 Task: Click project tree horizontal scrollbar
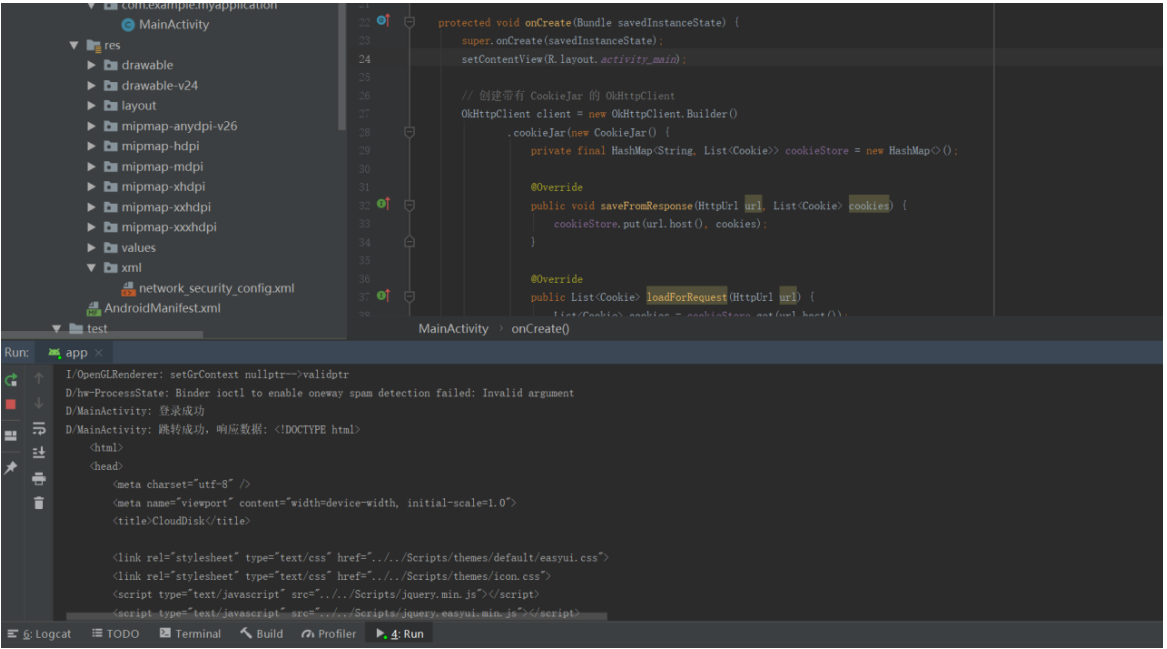[103, 335]
